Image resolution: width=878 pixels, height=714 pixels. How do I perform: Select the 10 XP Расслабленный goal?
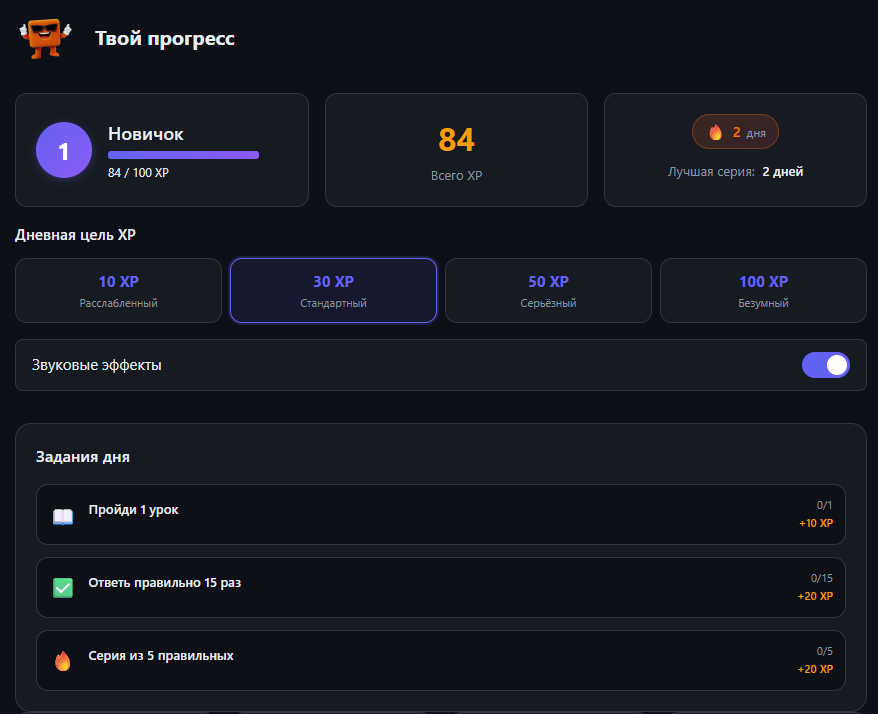click(x=118, y=291)
